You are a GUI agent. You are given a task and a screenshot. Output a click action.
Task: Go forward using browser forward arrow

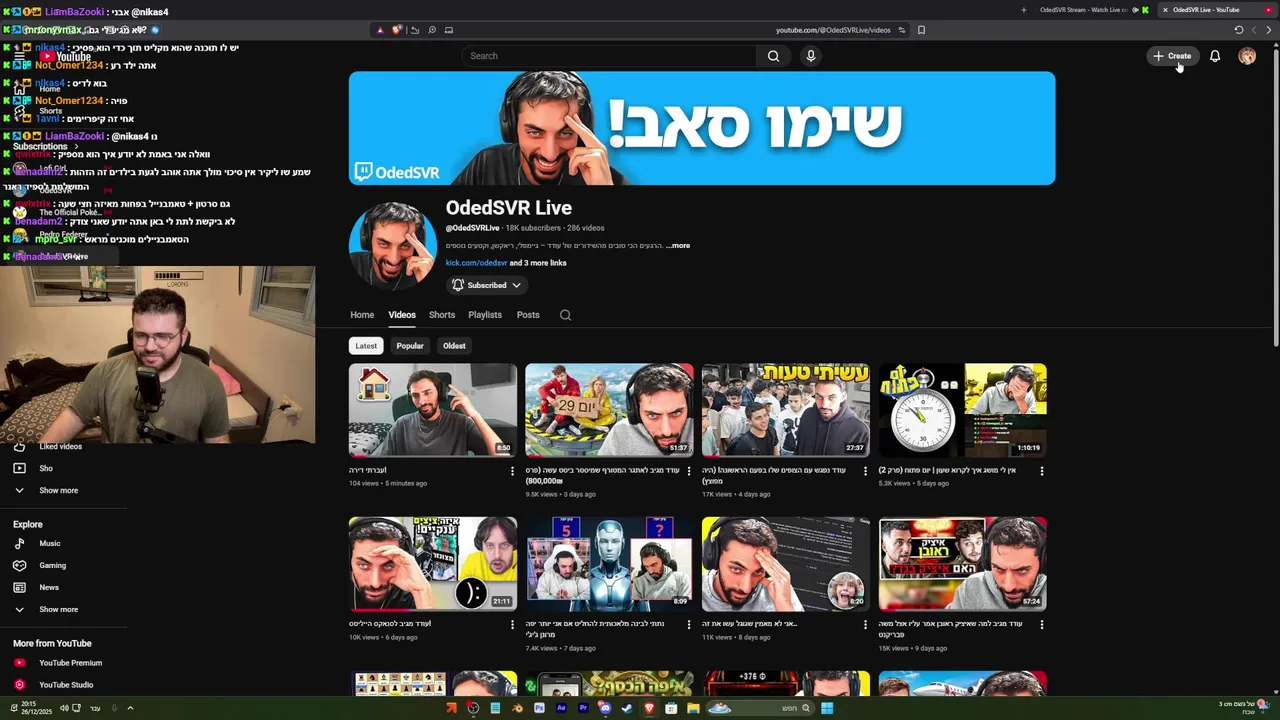(x=1254, y=30)
